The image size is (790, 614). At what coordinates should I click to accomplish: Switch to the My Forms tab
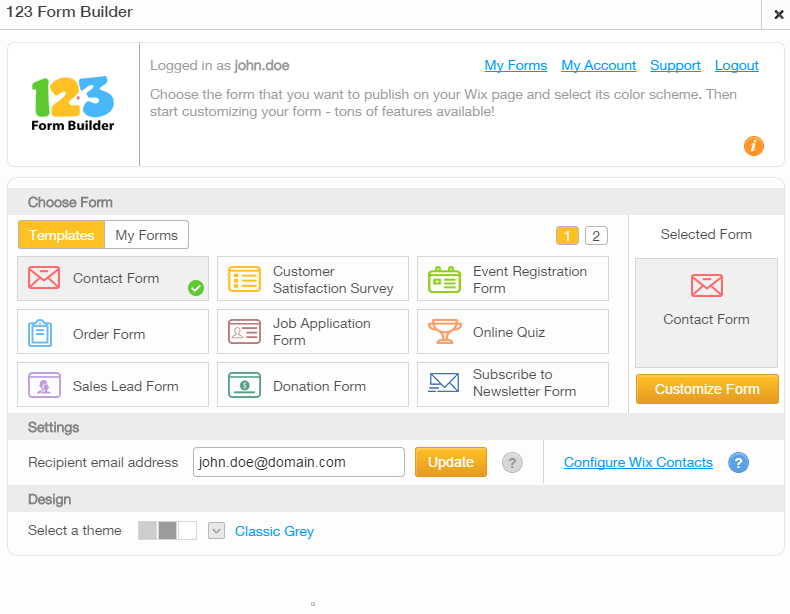coord(147,235)
